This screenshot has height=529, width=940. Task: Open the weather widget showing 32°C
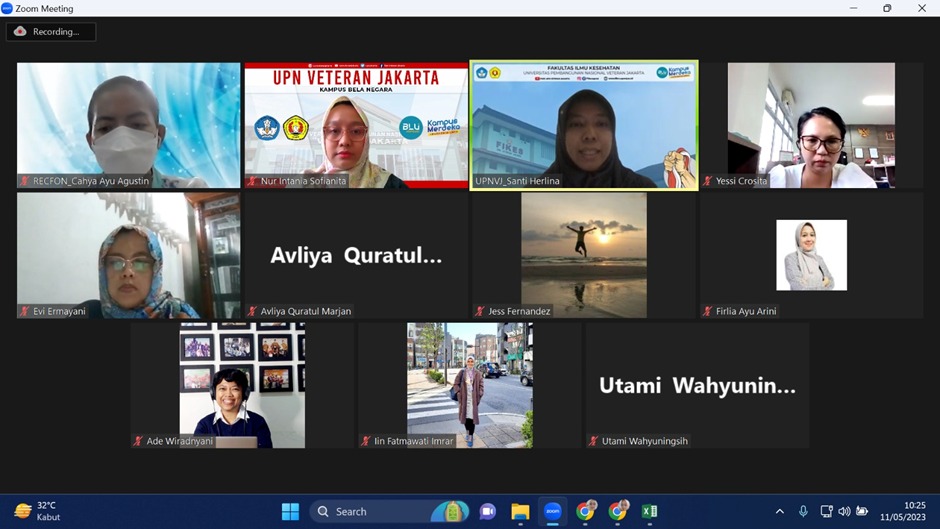tap(38, 512)
